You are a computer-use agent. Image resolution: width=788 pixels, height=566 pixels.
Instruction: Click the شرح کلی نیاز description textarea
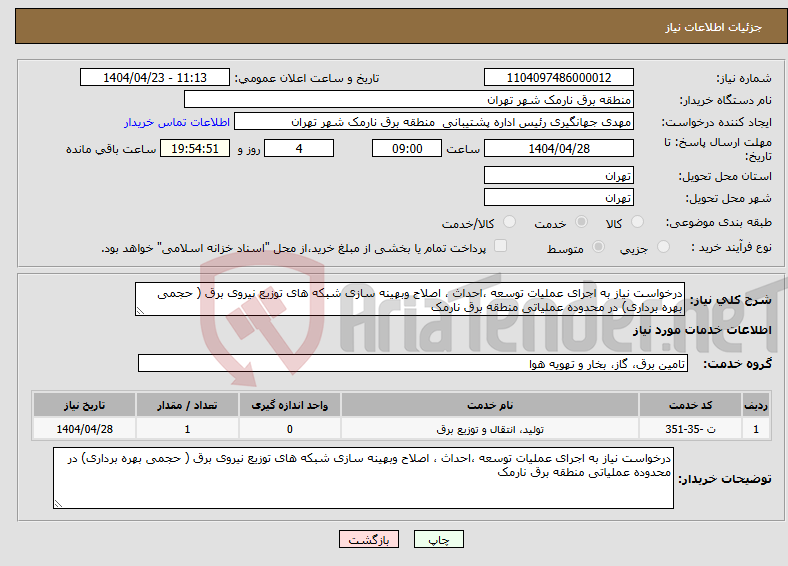coord(410,300)
